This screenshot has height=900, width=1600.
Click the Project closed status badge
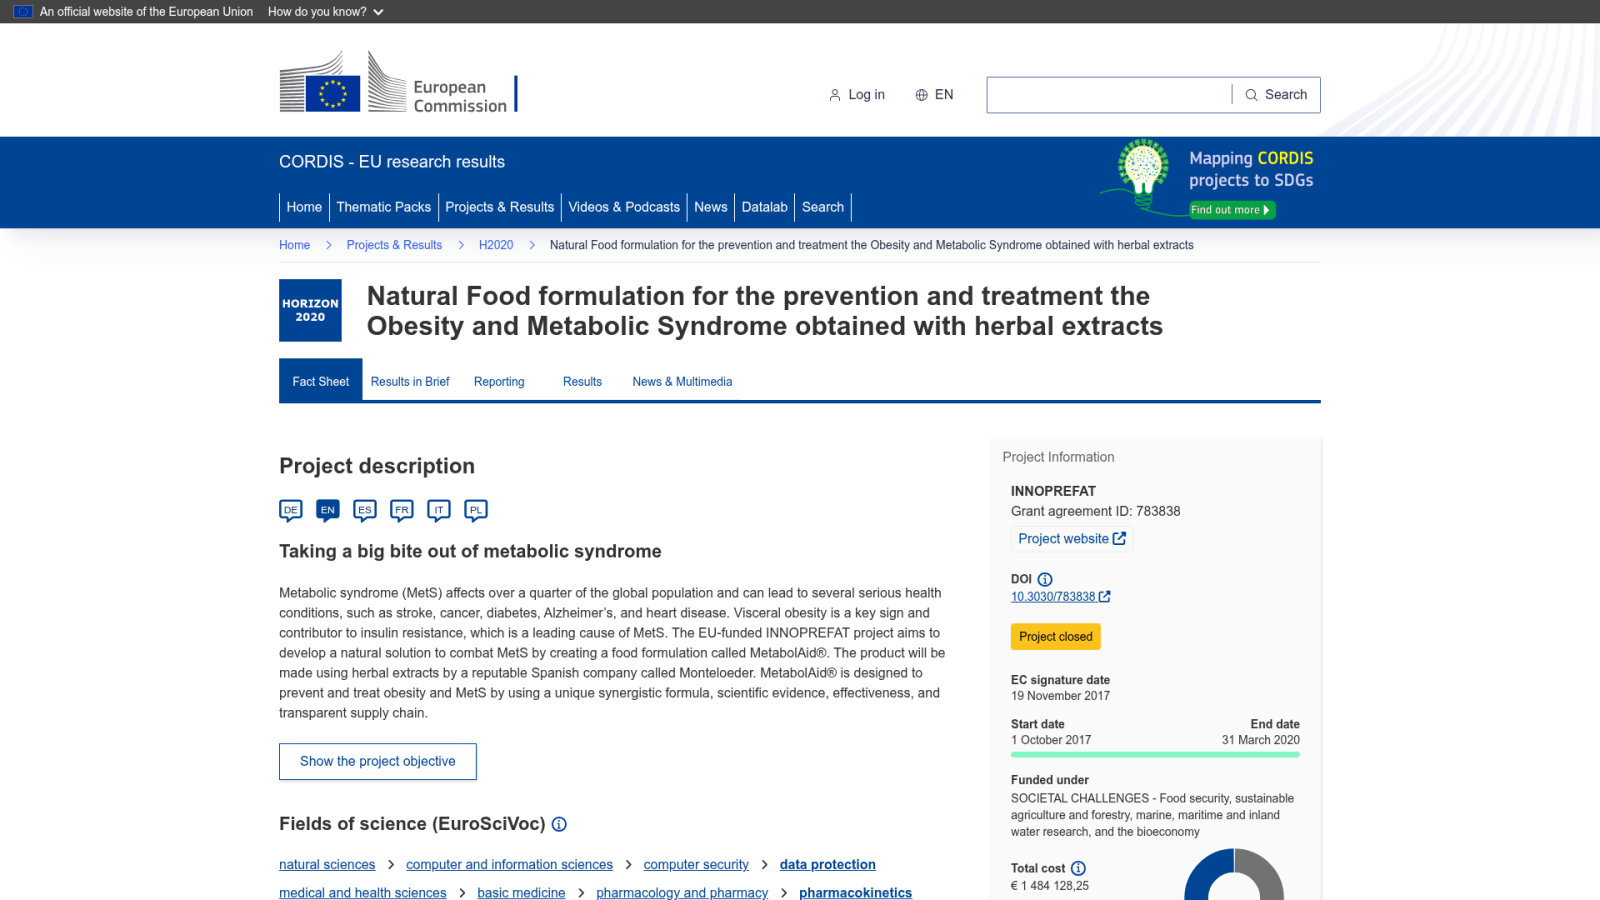[x=1056, y=637]
